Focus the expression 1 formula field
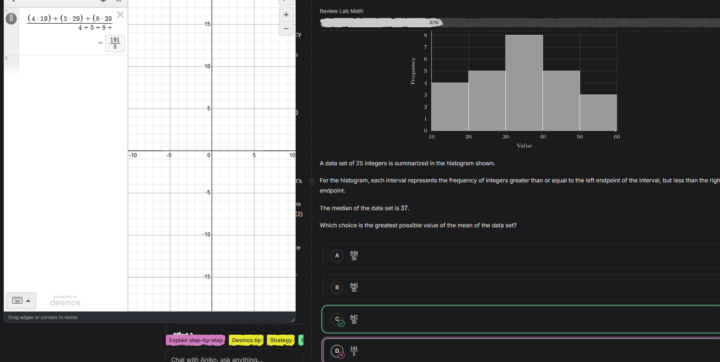Screen dimensions: 720x362 [69, 22]
